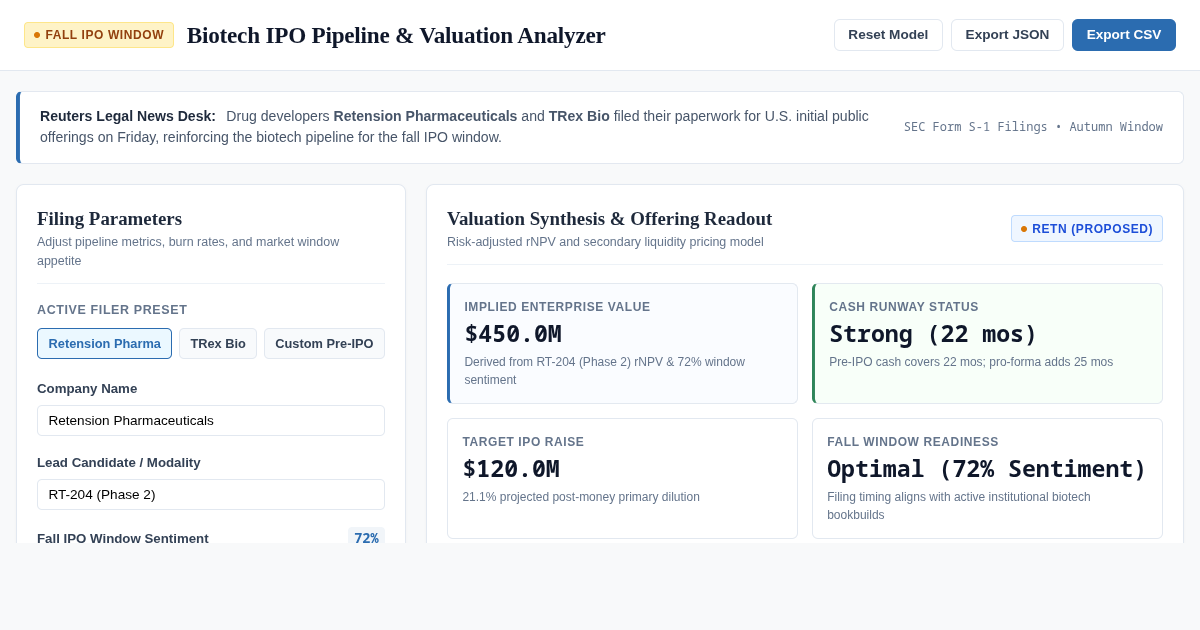The image size is (1200, 630).
Task: Open the Fall Window Readiness card
Action: tap(987, 479)
